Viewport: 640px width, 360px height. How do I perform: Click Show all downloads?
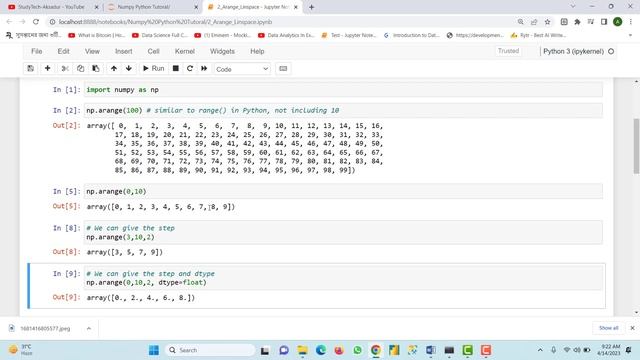[x=608, y=328]
